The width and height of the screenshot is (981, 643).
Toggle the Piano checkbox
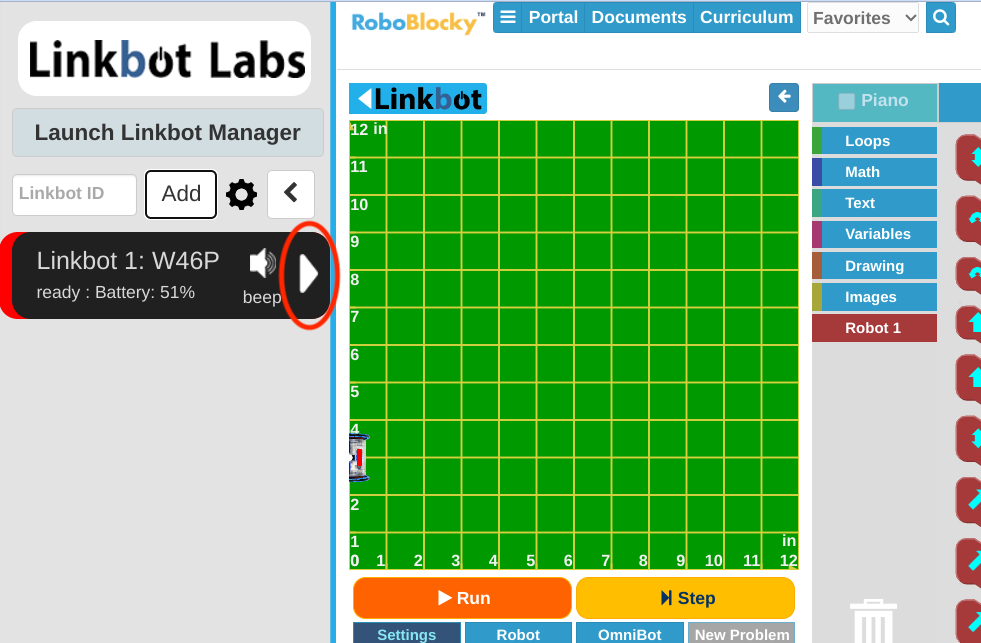tap(847, 101)
